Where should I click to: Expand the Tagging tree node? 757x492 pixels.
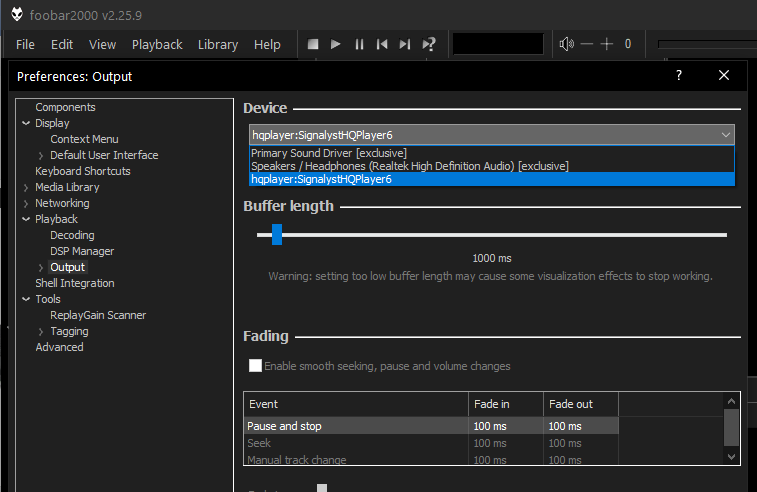click(41, 332)
